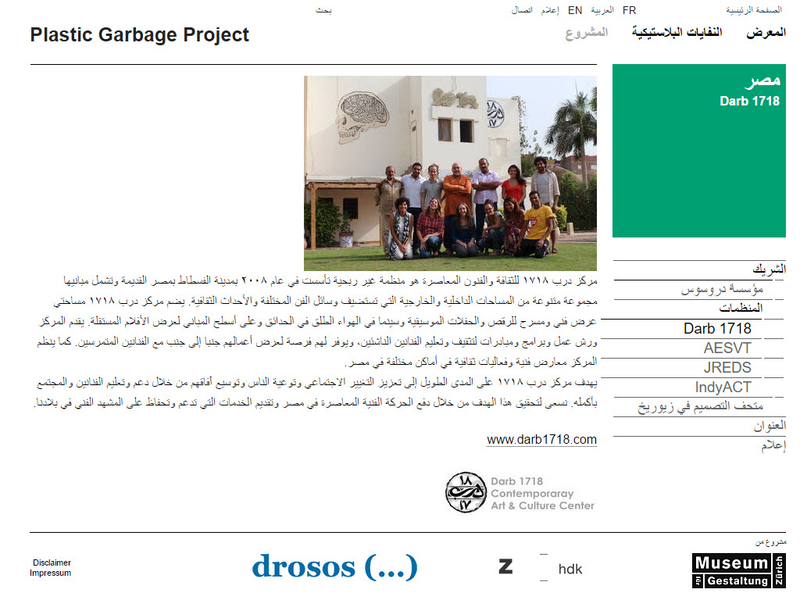Screen dimensions: 800x600
Task: Click the zhdk logo at the bottom
Action: [539, 566]
